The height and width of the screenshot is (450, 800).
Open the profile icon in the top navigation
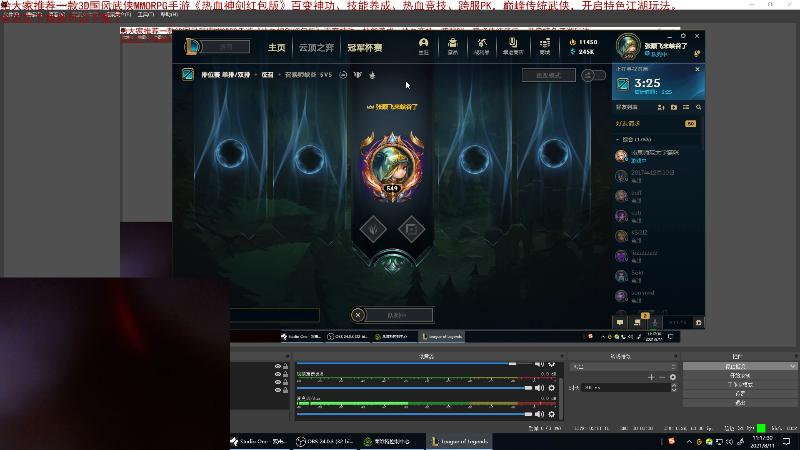click(423, 43)
